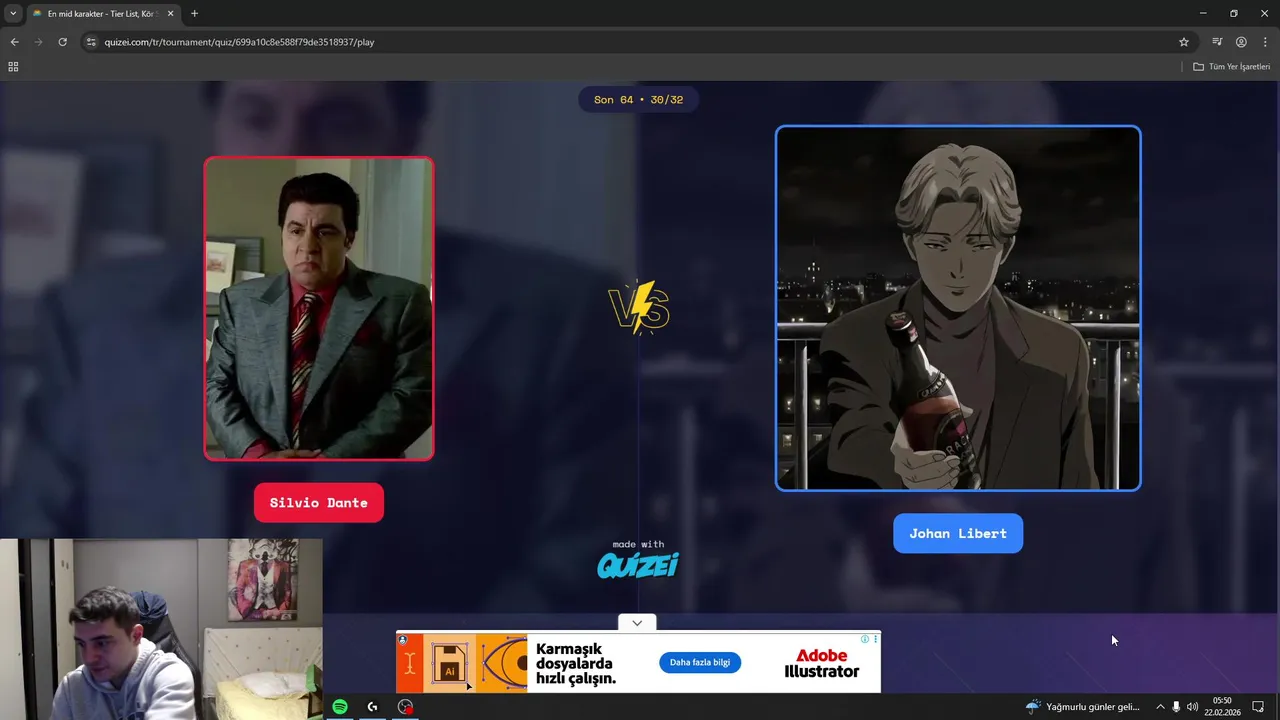Click the Quizei logo link
The image size is (1280, 720).
[x=638, y=565]
